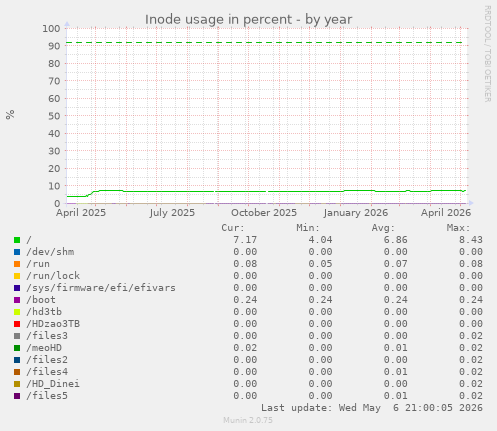The width and height of the screenshot is (497, 431).
Task: Click the 50 tick on the y-axis
Action: coord(54,116)
